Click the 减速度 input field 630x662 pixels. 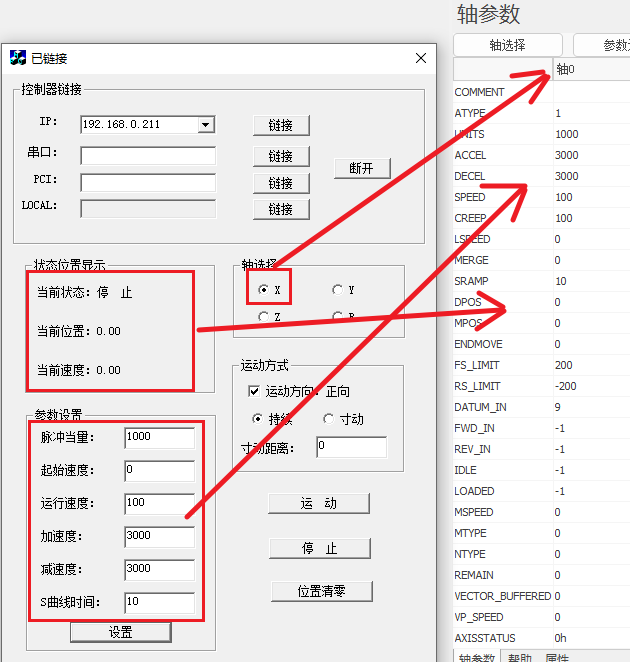(160, 570)
